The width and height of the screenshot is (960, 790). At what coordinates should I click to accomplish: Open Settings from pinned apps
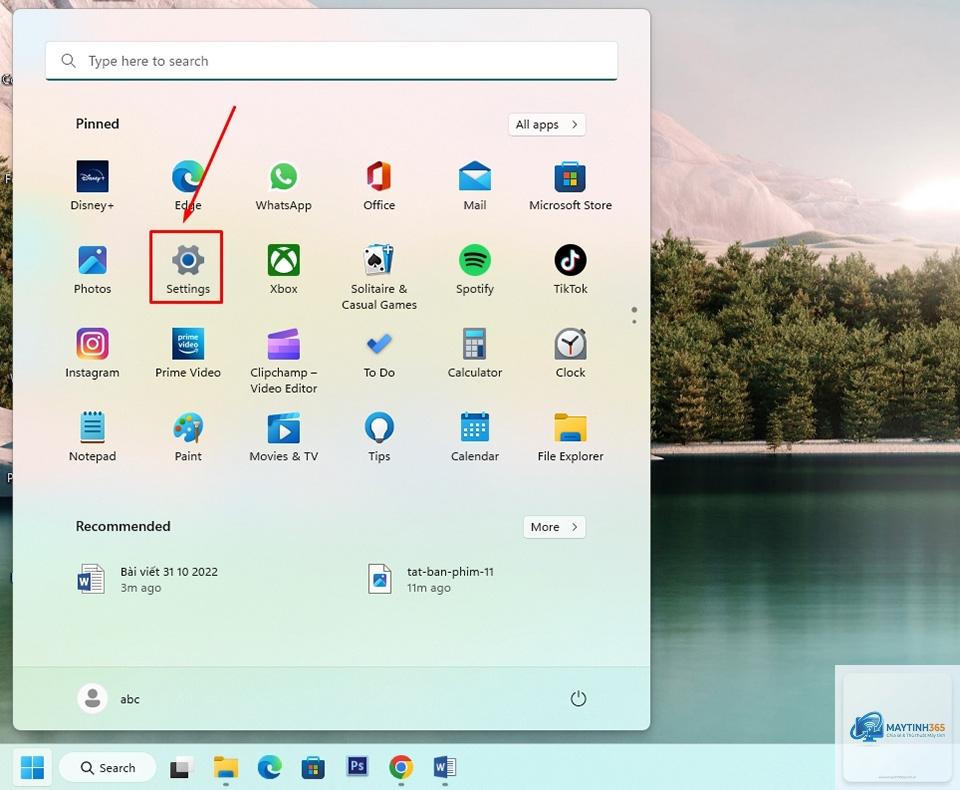[188, 269]
